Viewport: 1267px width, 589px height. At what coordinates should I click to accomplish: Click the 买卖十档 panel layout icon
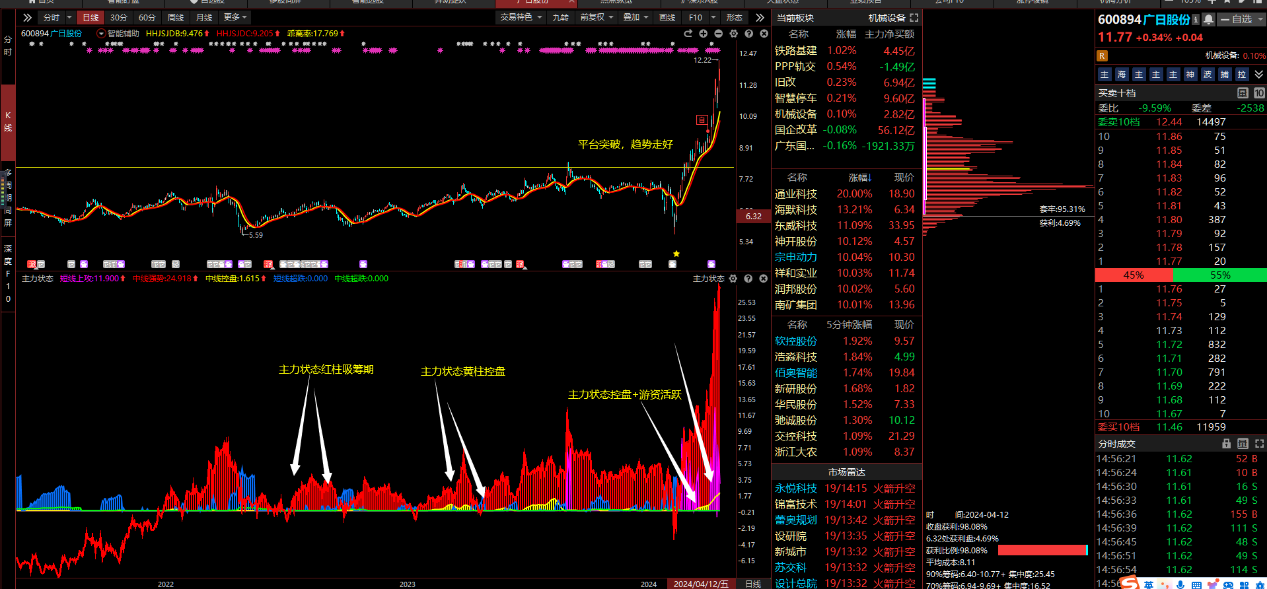coord(1243,93)
